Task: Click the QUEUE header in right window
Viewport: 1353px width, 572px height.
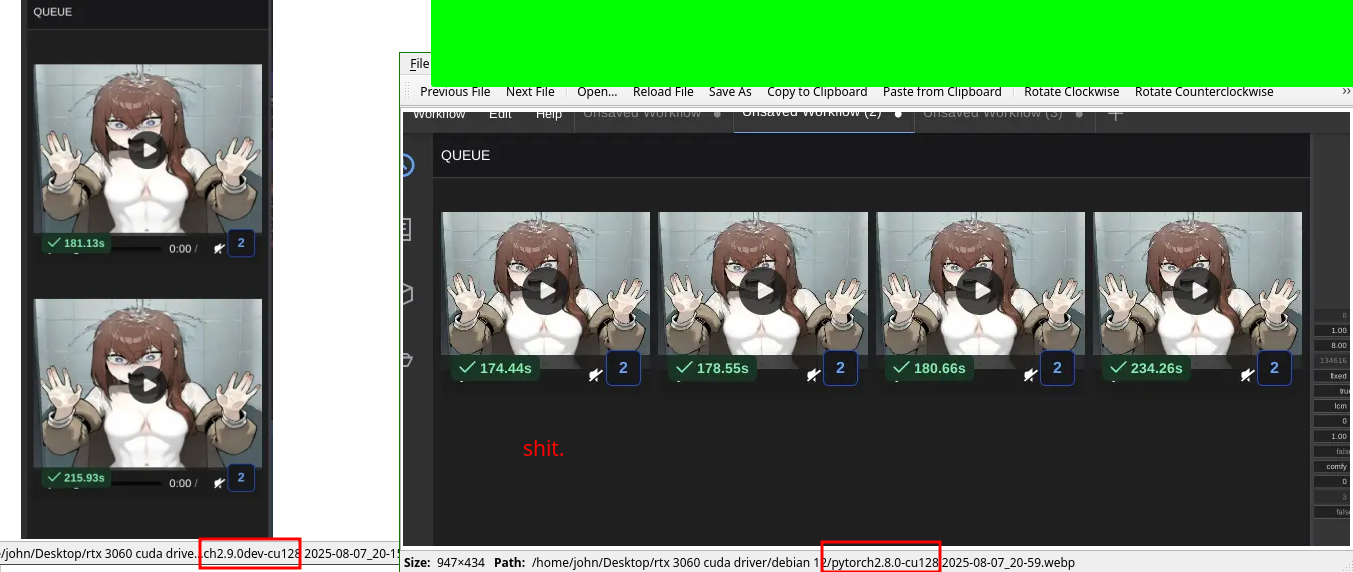Action: pyautogui.click(x=465, y=155)
